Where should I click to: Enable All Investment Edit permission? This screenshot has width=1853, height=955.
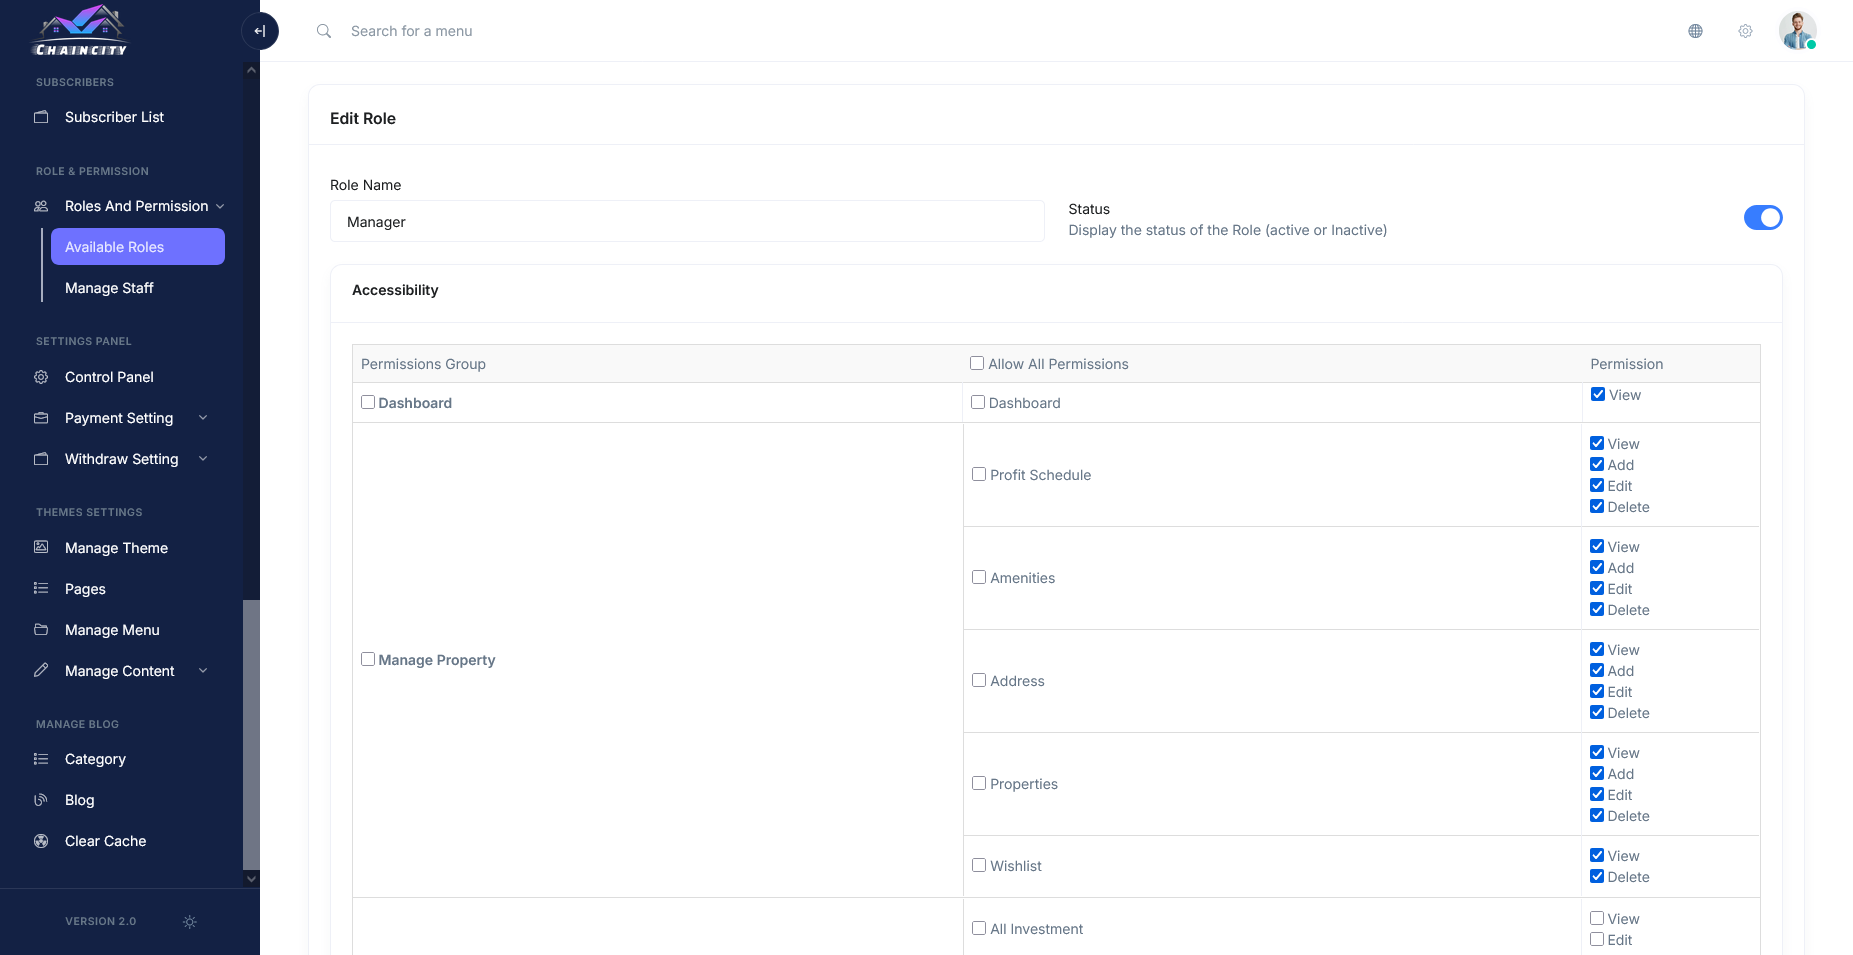[1597, 939]
